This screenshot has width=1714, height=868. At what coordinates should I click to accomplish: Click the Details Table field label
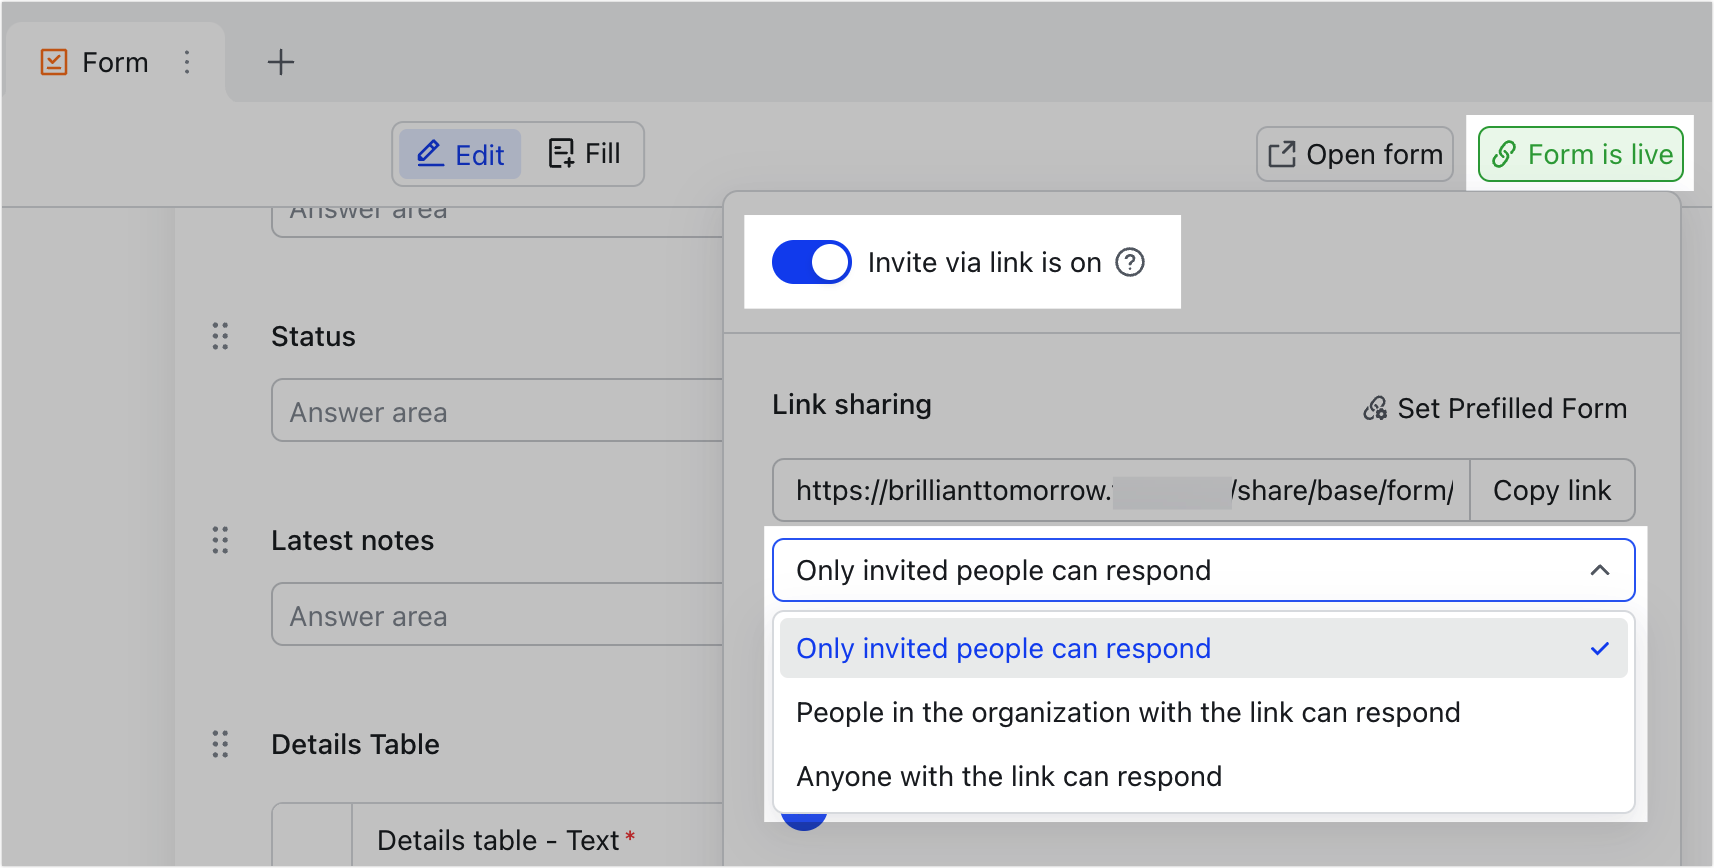point(355,744)
